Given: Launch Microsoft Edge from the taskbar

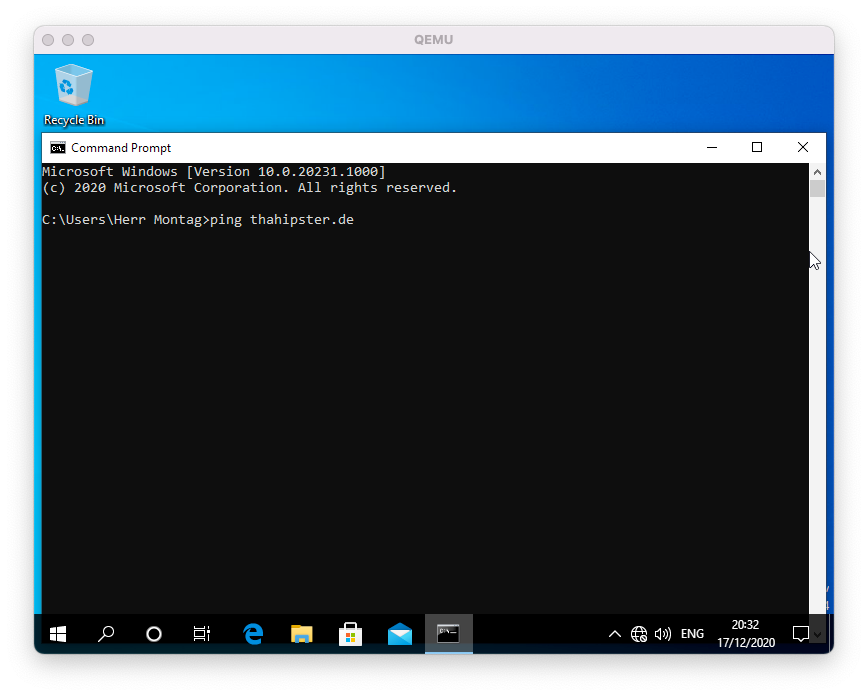Looking at the screenshot, I should [x=253, y=634].
